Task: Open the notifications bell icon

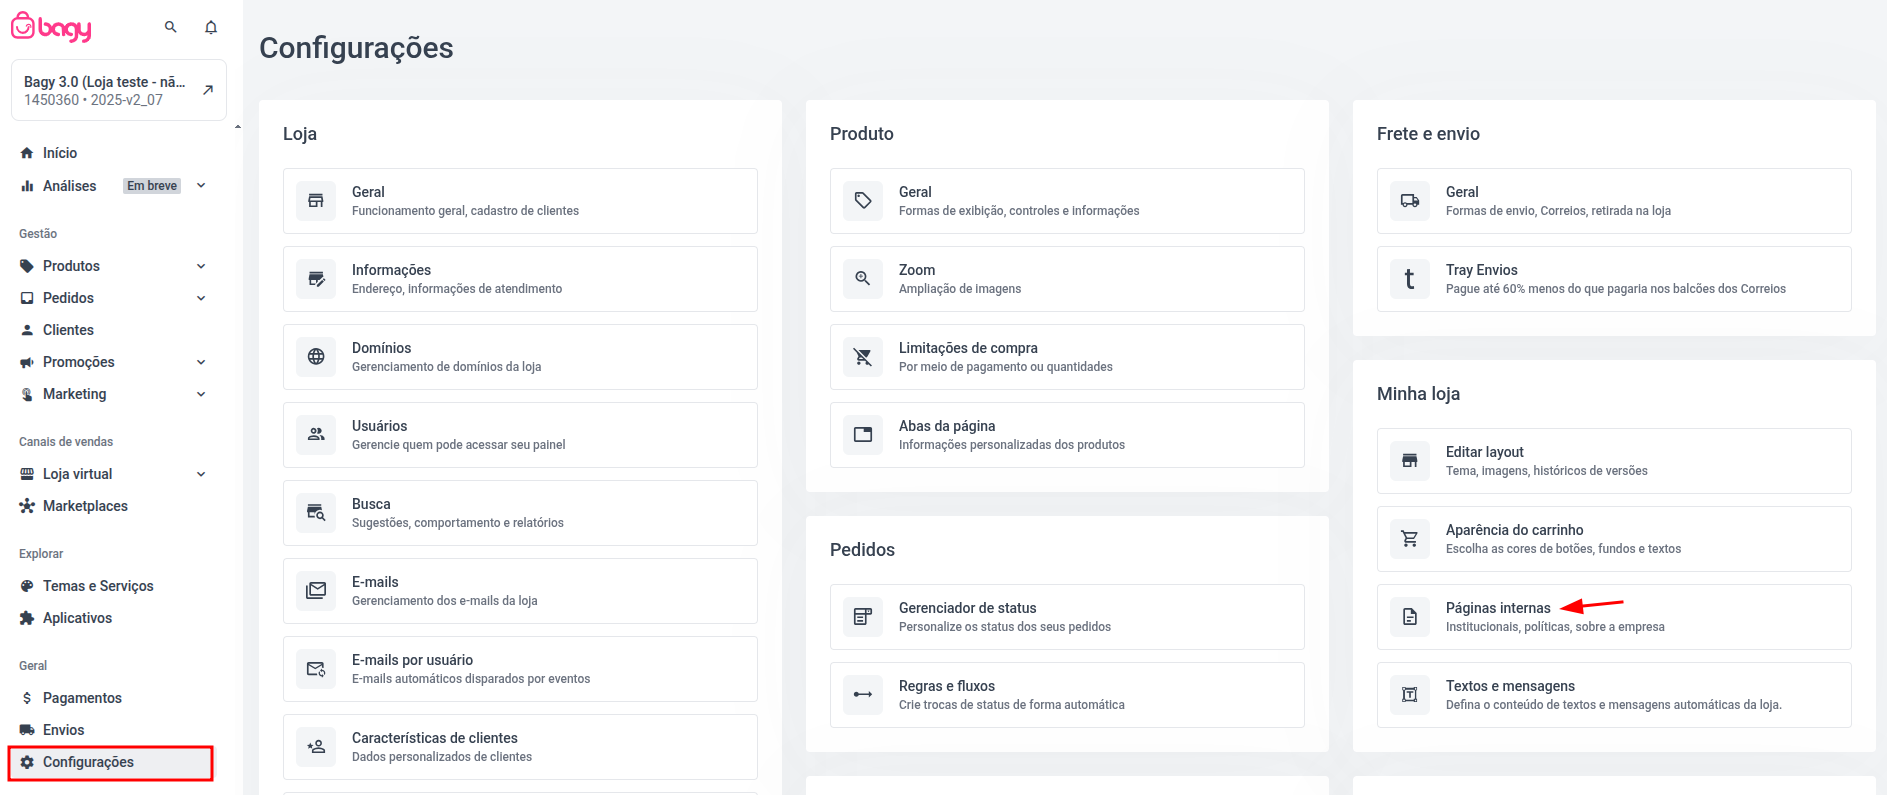Action: pyautogui.click(x=211, y=27)
